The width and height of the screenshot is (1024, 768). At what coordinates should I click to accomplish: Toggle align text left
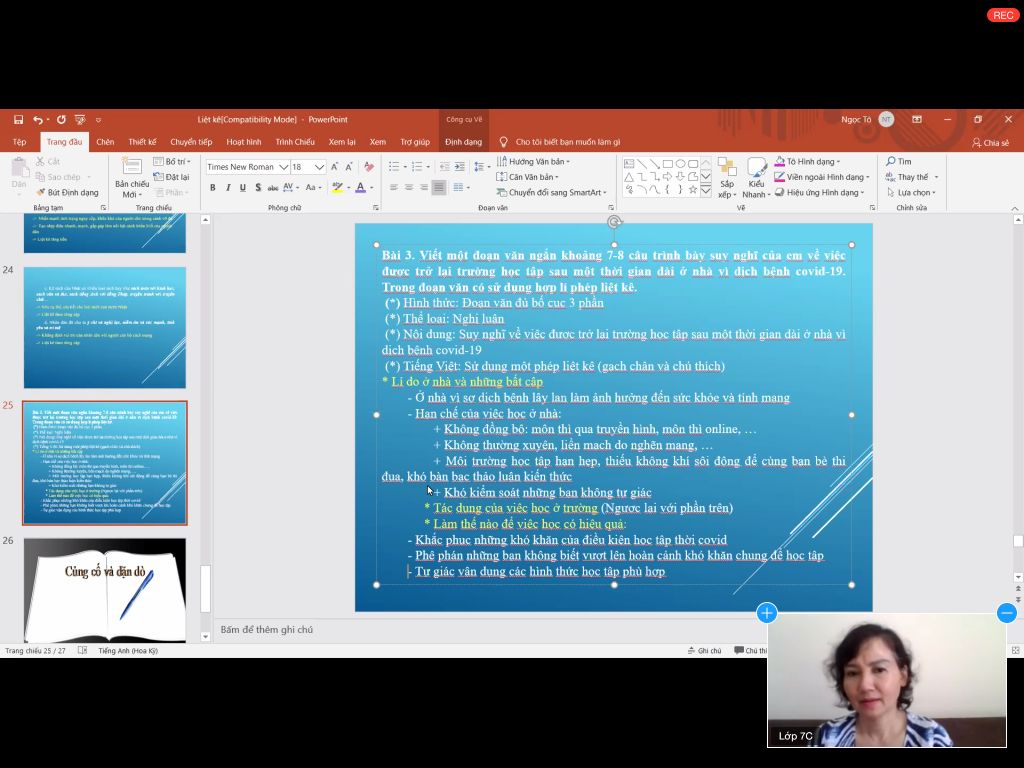(394, 188)
